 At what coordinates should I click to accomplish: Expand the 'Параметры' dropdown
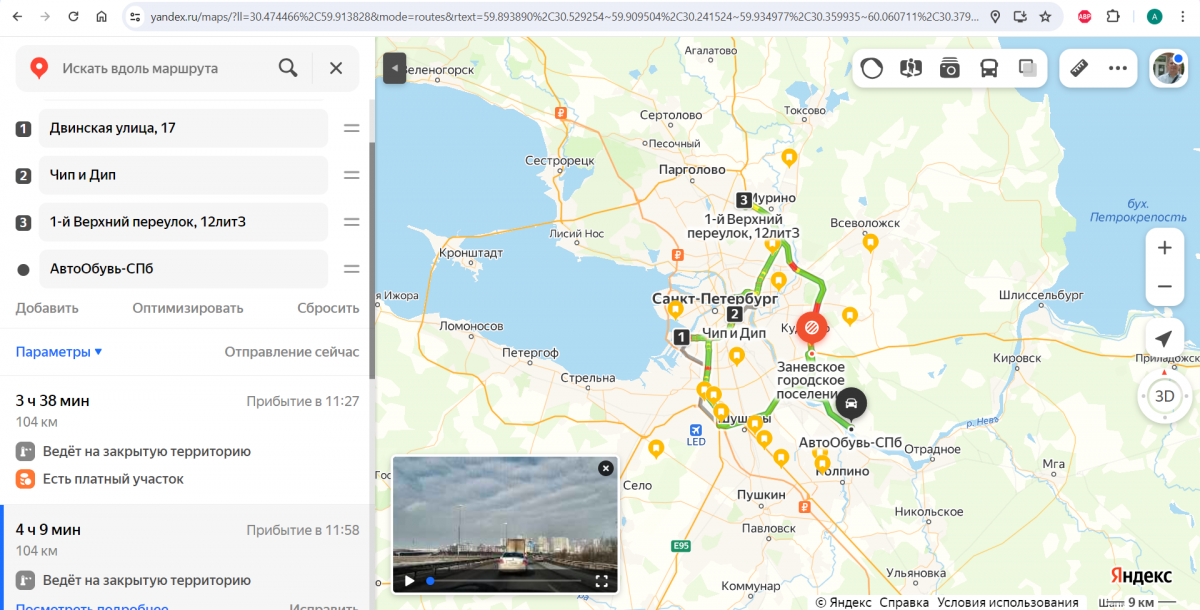59,352
